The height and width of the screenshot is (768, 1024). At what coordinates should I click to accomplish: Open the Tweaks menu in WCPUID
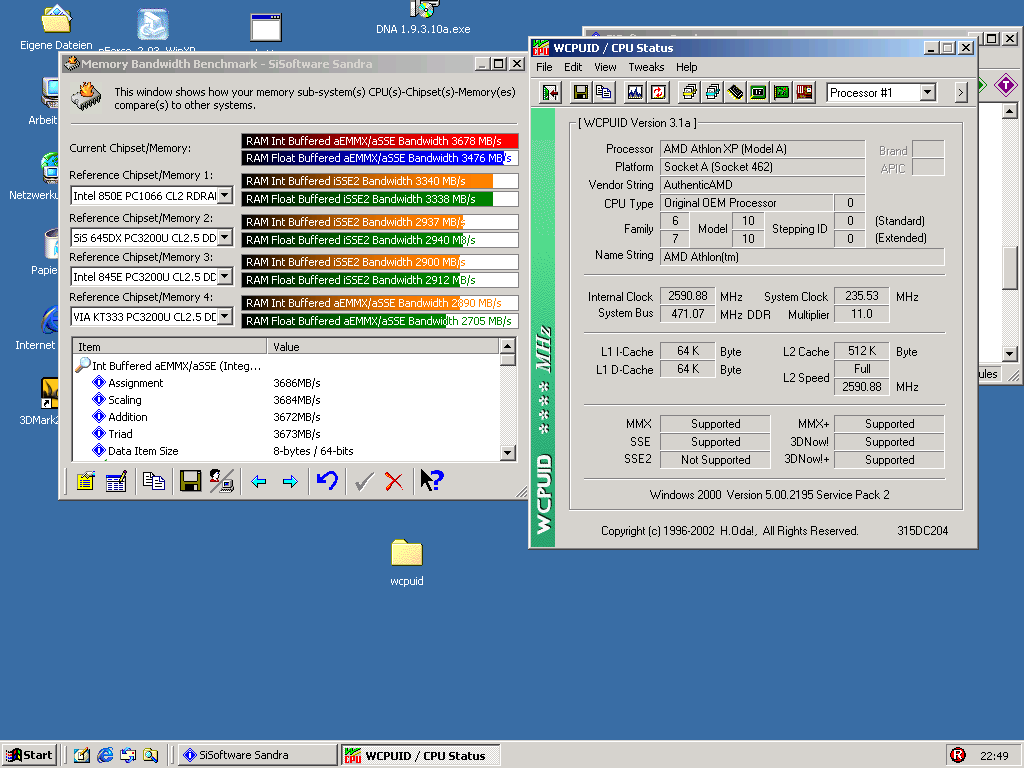click(646, 67)
